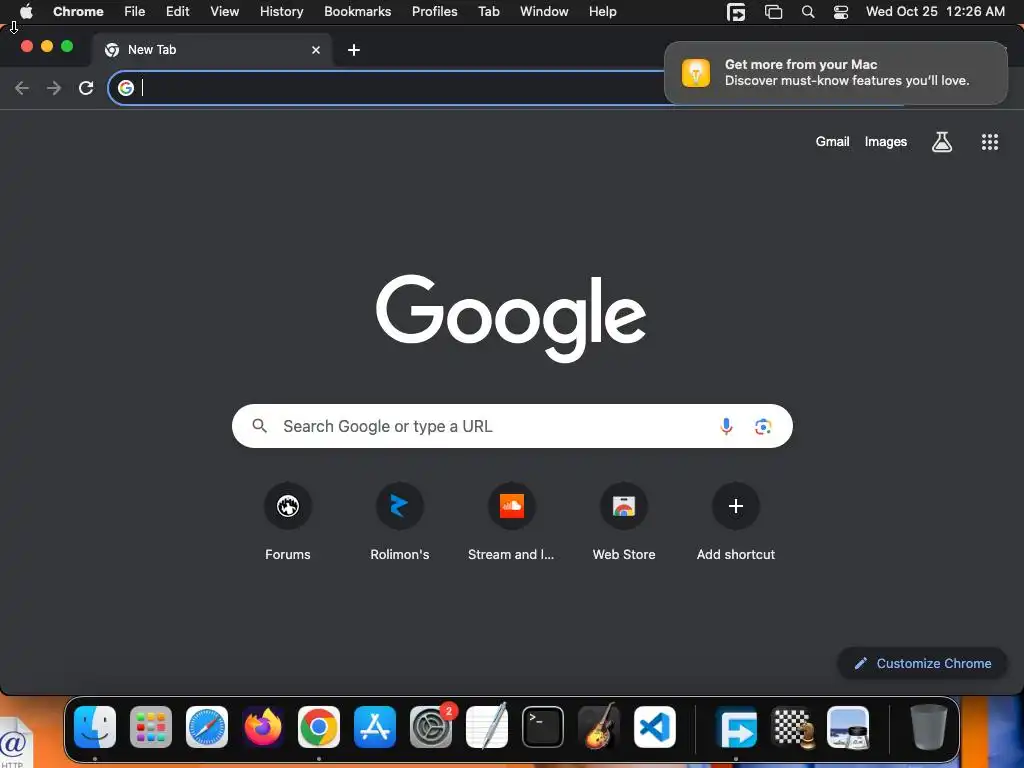
Task: Open the Tab menu
Action: [489, 12]
